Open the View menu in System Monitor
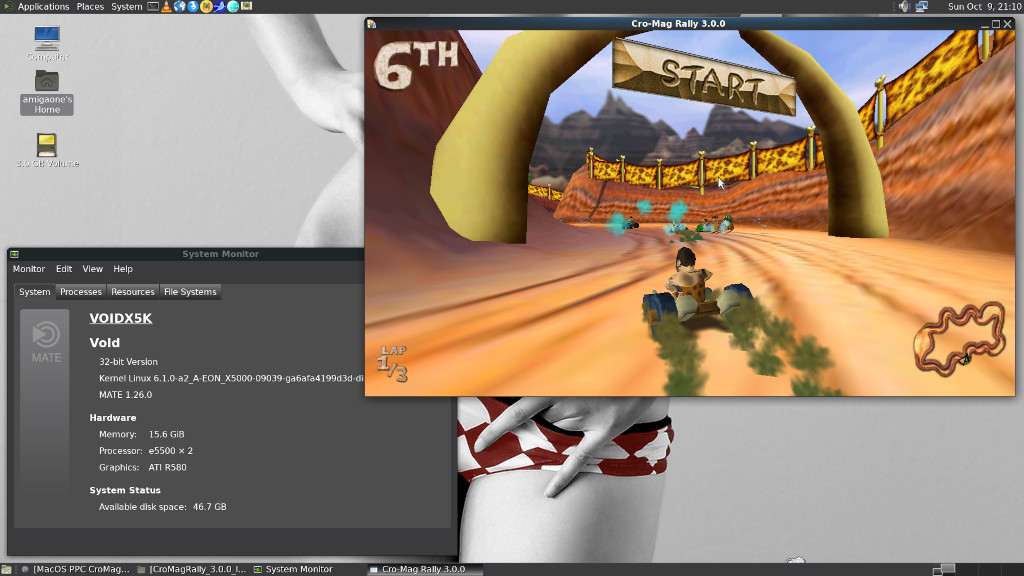Viewport: 1024px width, 576px height. point(92,269)
